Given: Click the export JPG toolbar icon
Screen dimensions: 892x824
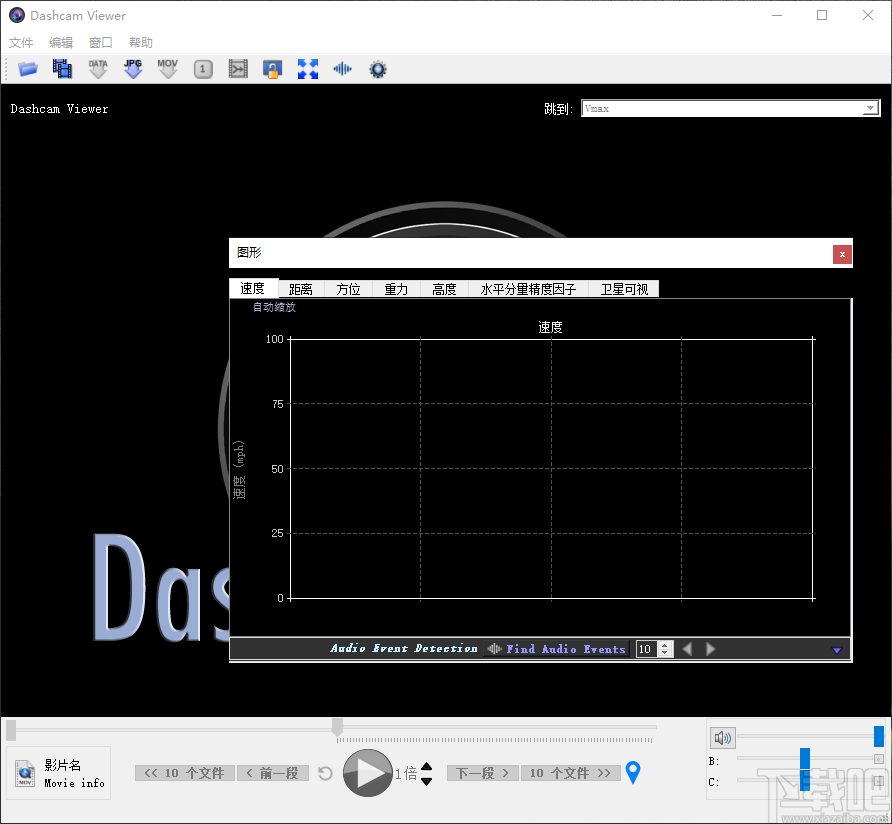Looking at the screenshot, I should tap(133, 69).
